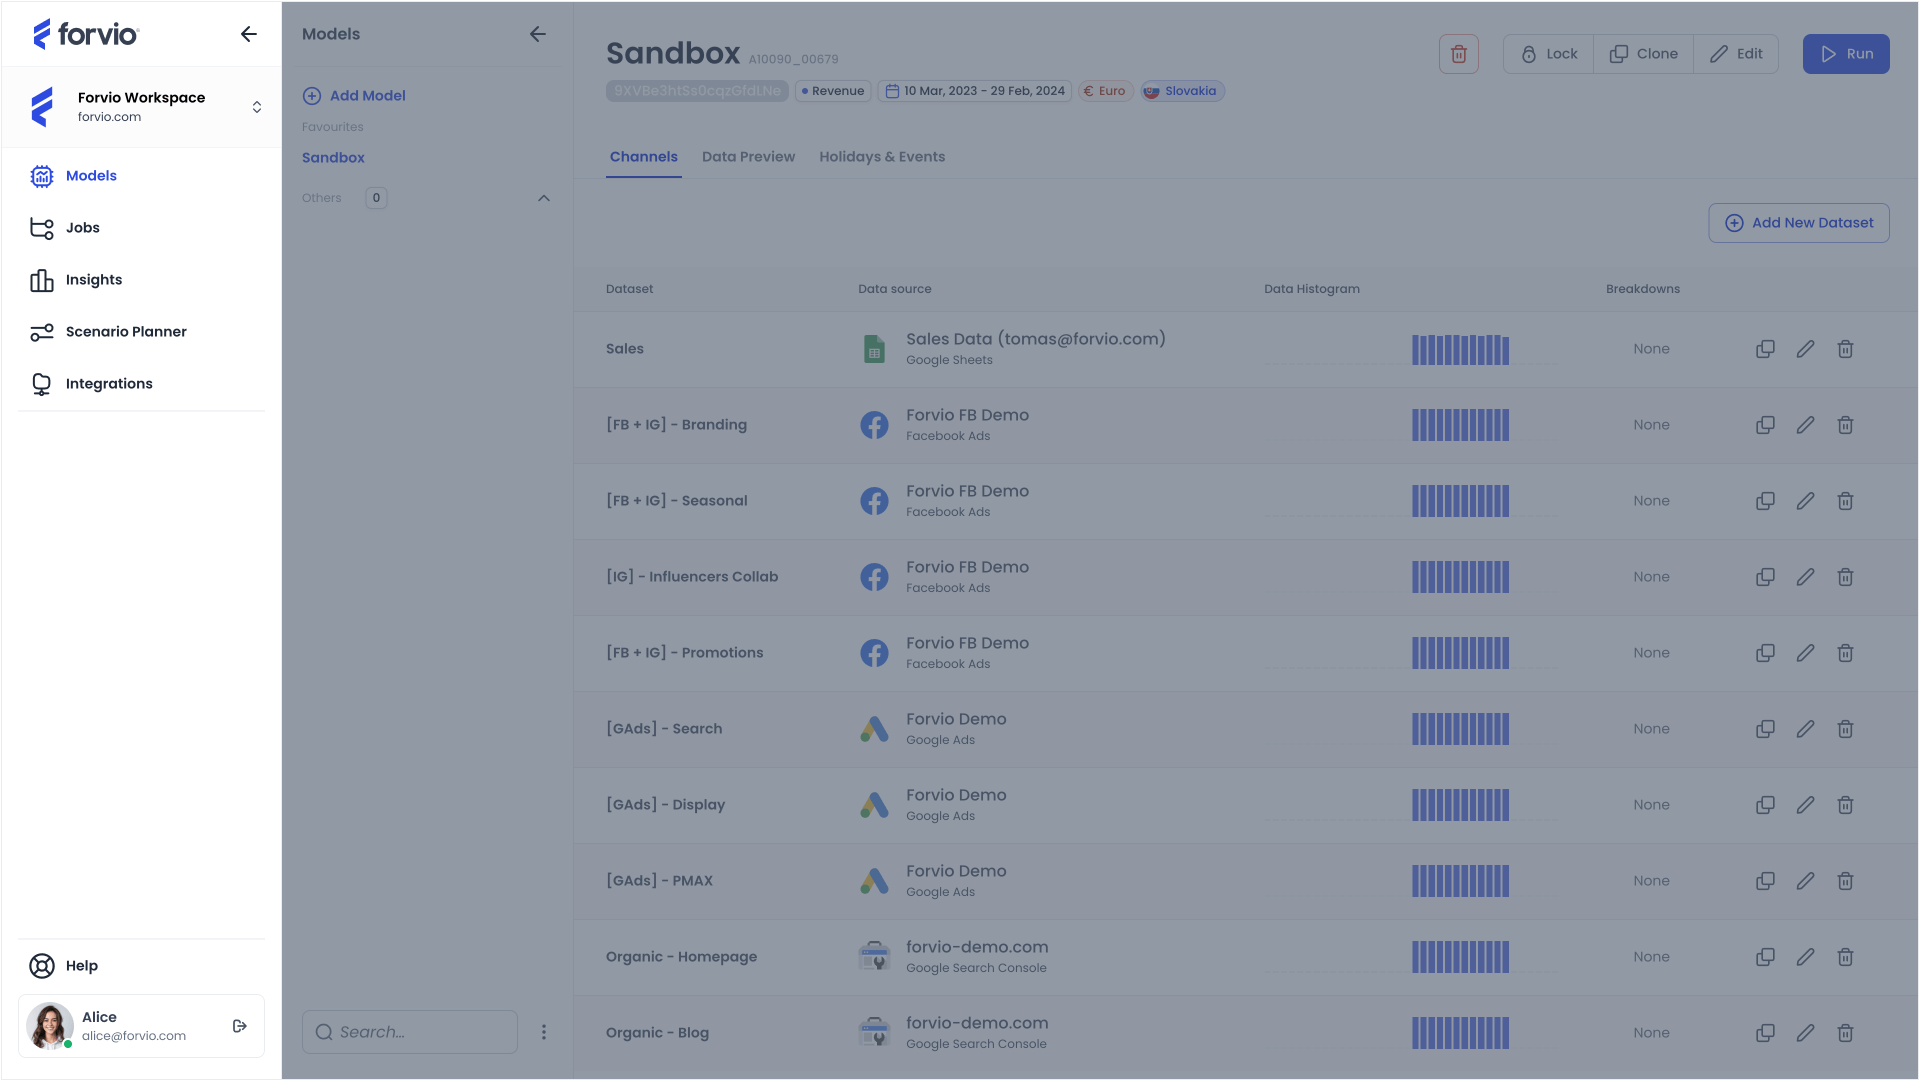1920x1080 pixels.
Task: Delete the Organic - Homepage dataset
Action: [1845, 957]
